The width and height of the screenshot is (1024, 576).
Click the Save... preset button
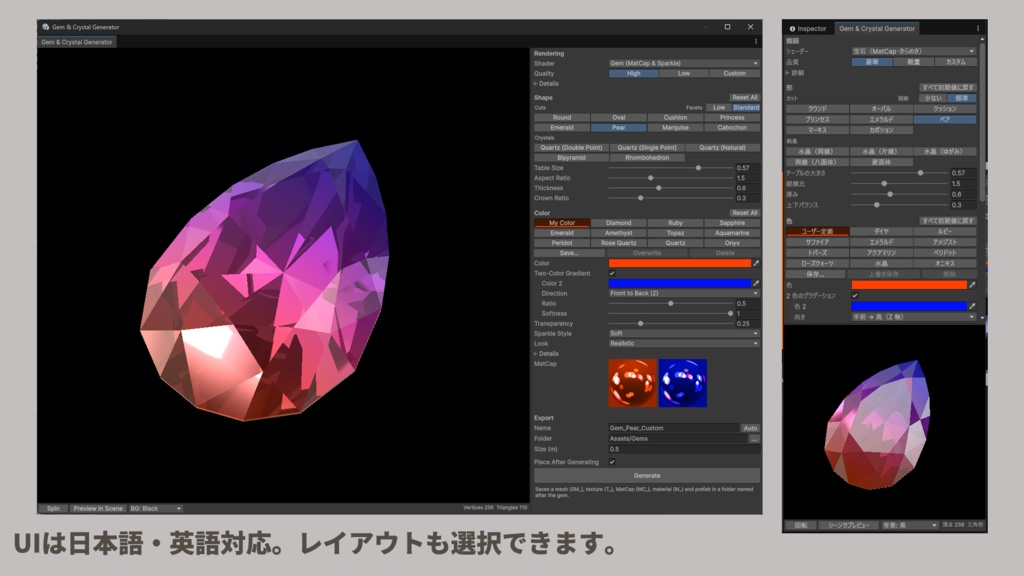click(x=569, y=253)
